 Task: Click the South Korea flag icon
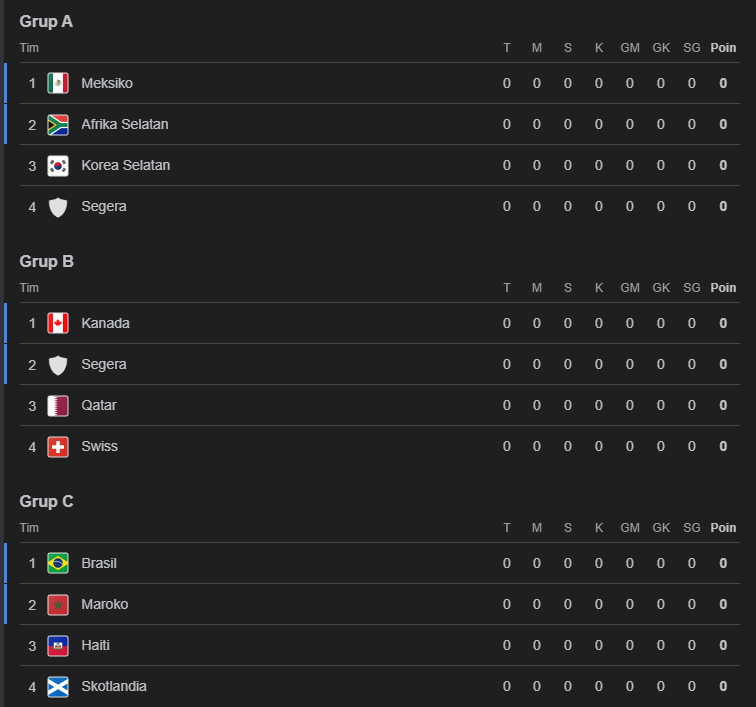[x=58, y=165]
